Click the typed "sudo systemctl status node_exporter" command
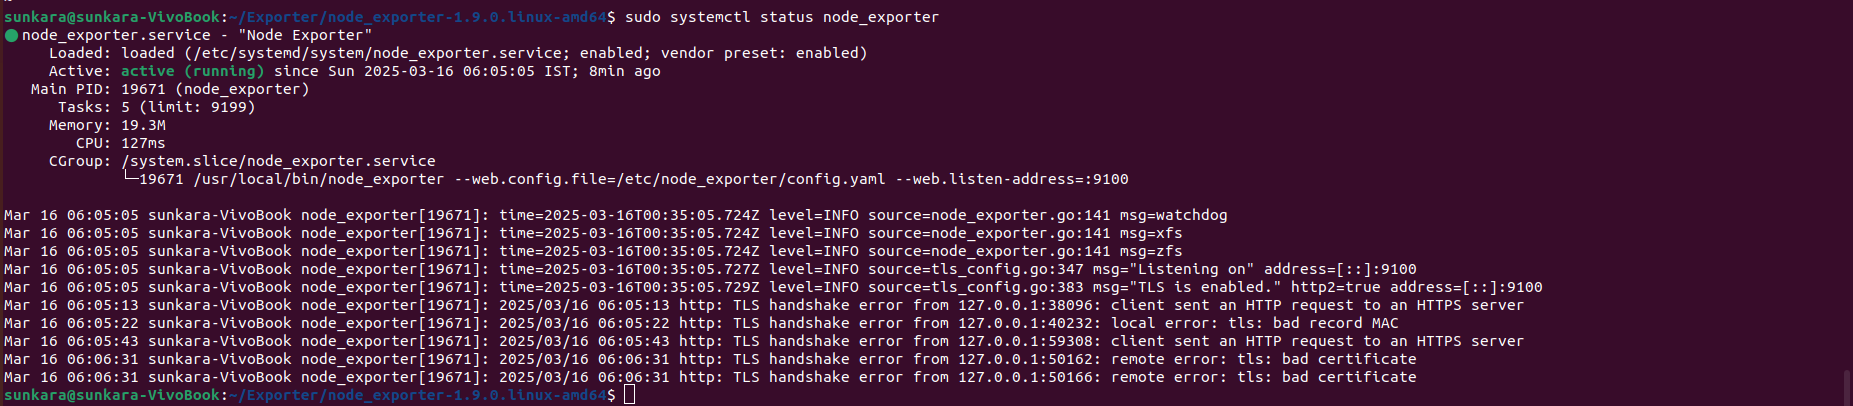Image resolution: width=1853 pixels, height=406 pixels. pos(782,17)
